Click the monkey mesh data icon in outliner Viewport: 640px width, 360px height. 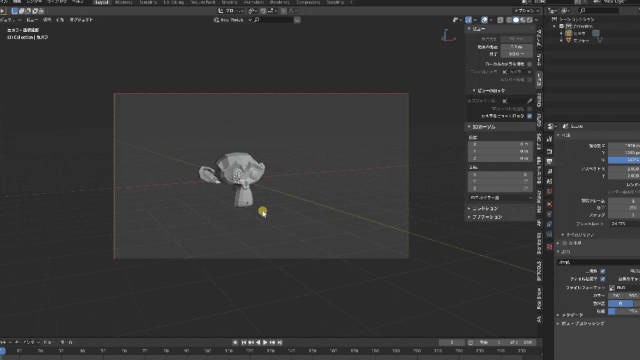click(x=600, y=40)
